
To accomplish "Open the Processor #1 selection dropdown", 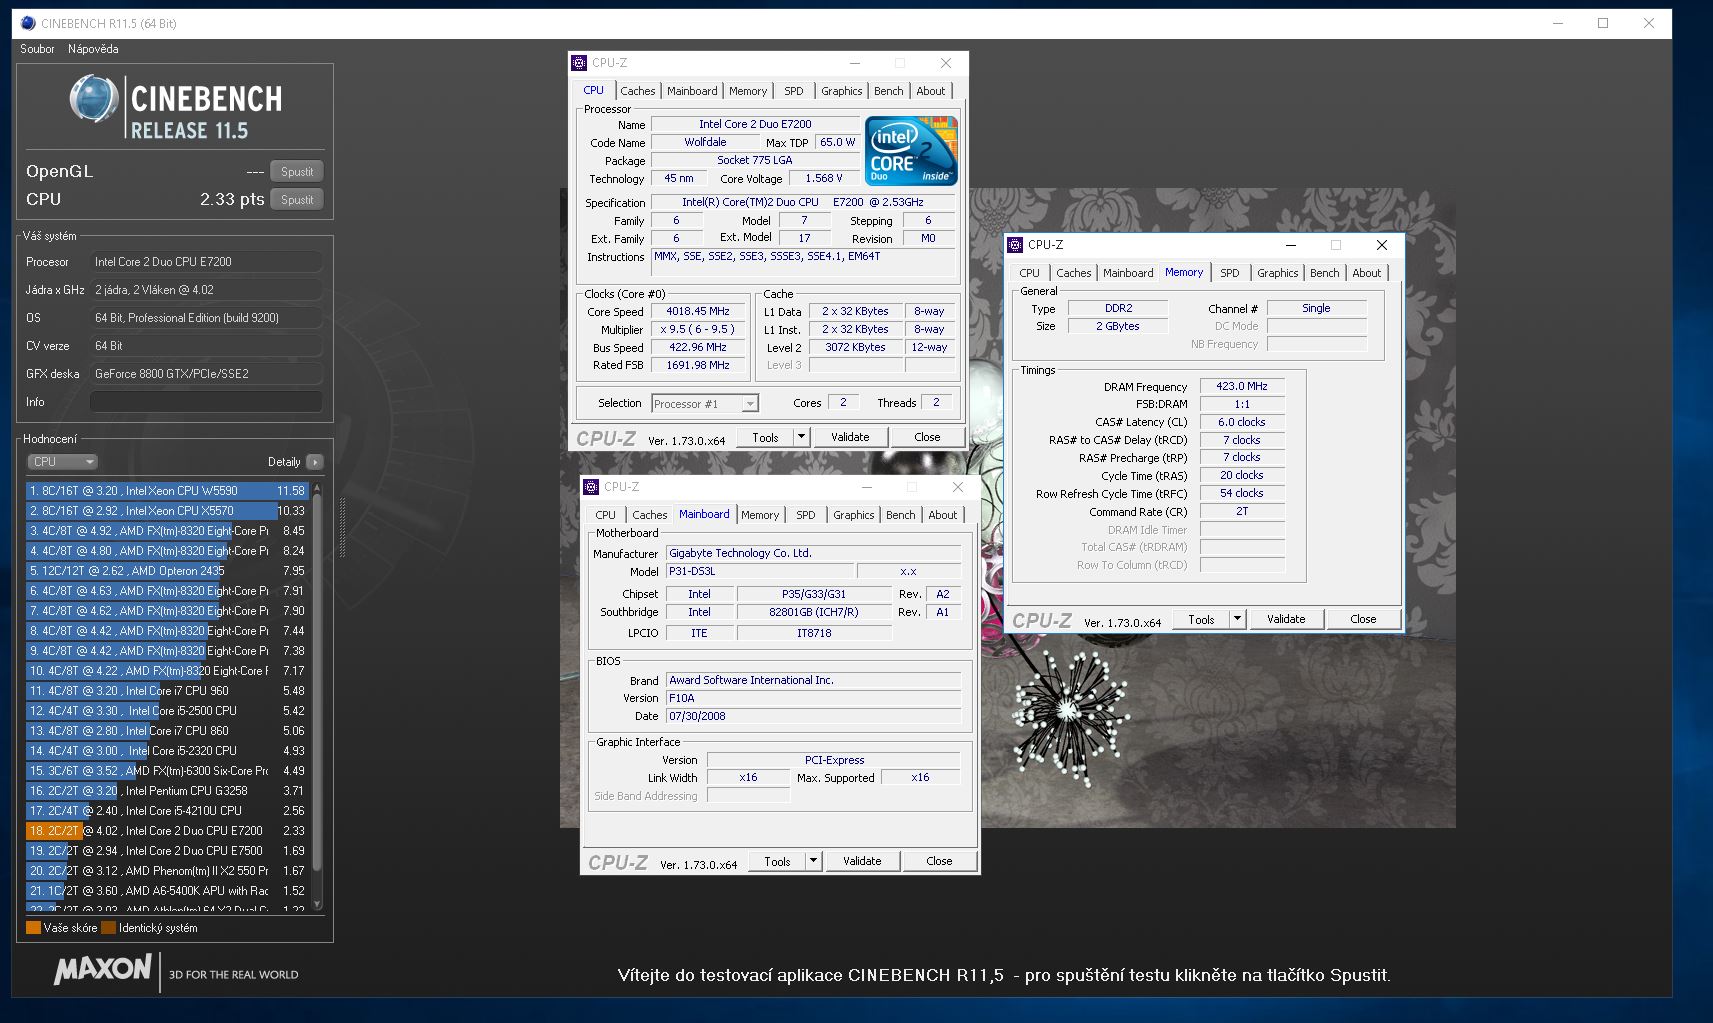I will (x=705, y=404).
